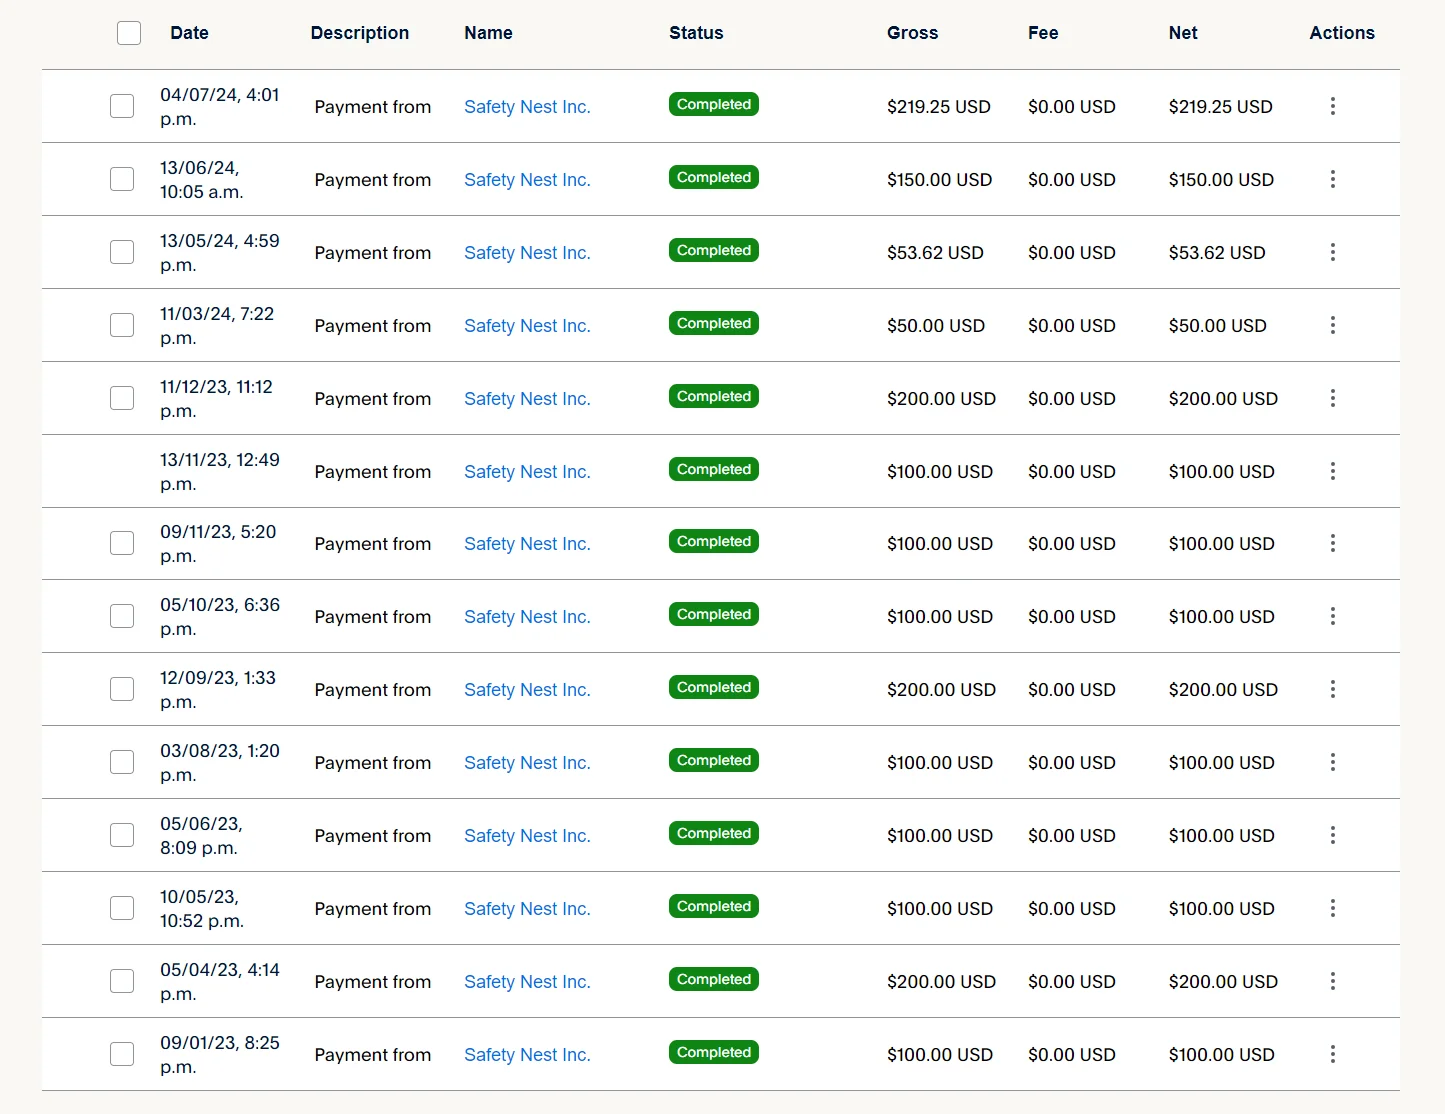Click the Date column header
The width and height of the screenshot is (1445, 1114).
tap(189, 33)
